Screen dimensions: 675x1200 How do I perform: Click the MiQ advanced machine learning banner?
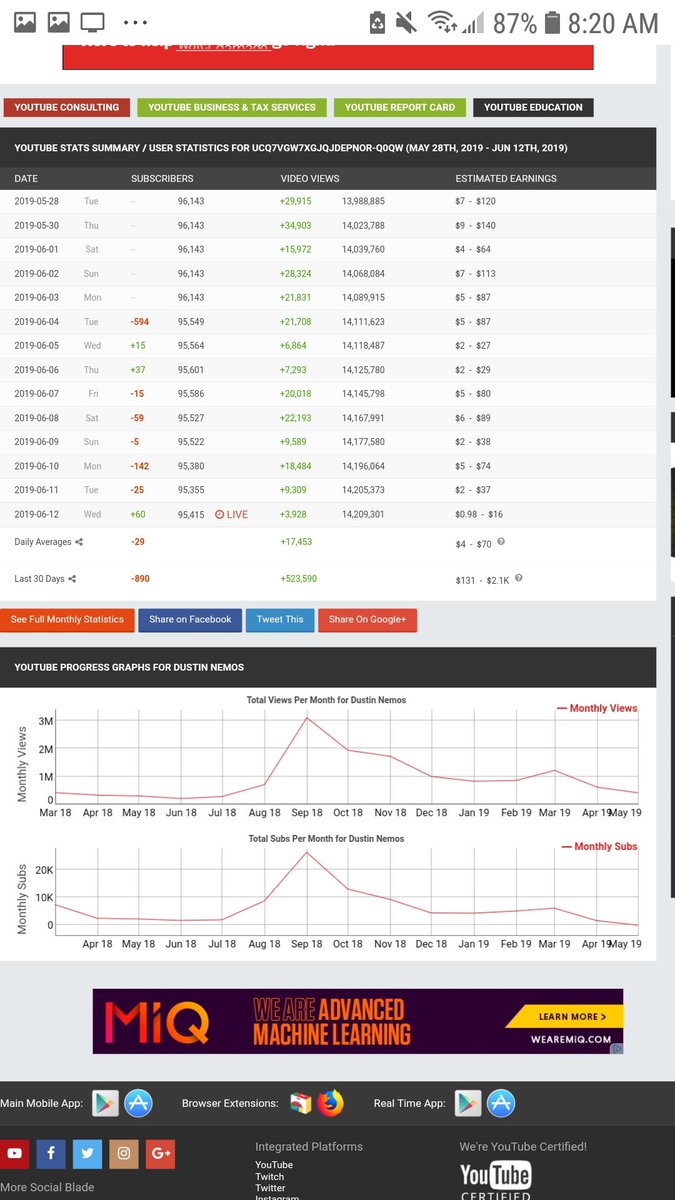point(358,1021)
